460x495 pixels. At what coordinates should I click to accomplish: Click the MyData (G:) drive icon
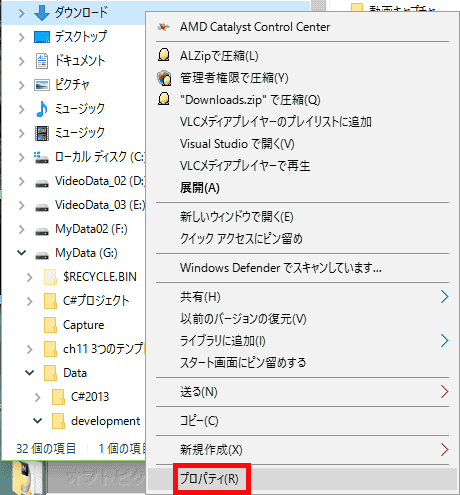(x=42, y=255)
